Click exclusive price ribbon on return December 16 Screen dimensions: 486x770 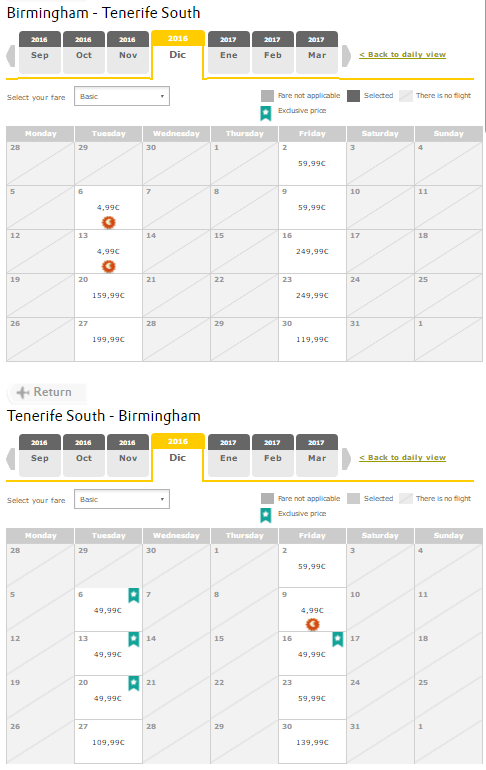pyautogui.click(x=338, y=639)
